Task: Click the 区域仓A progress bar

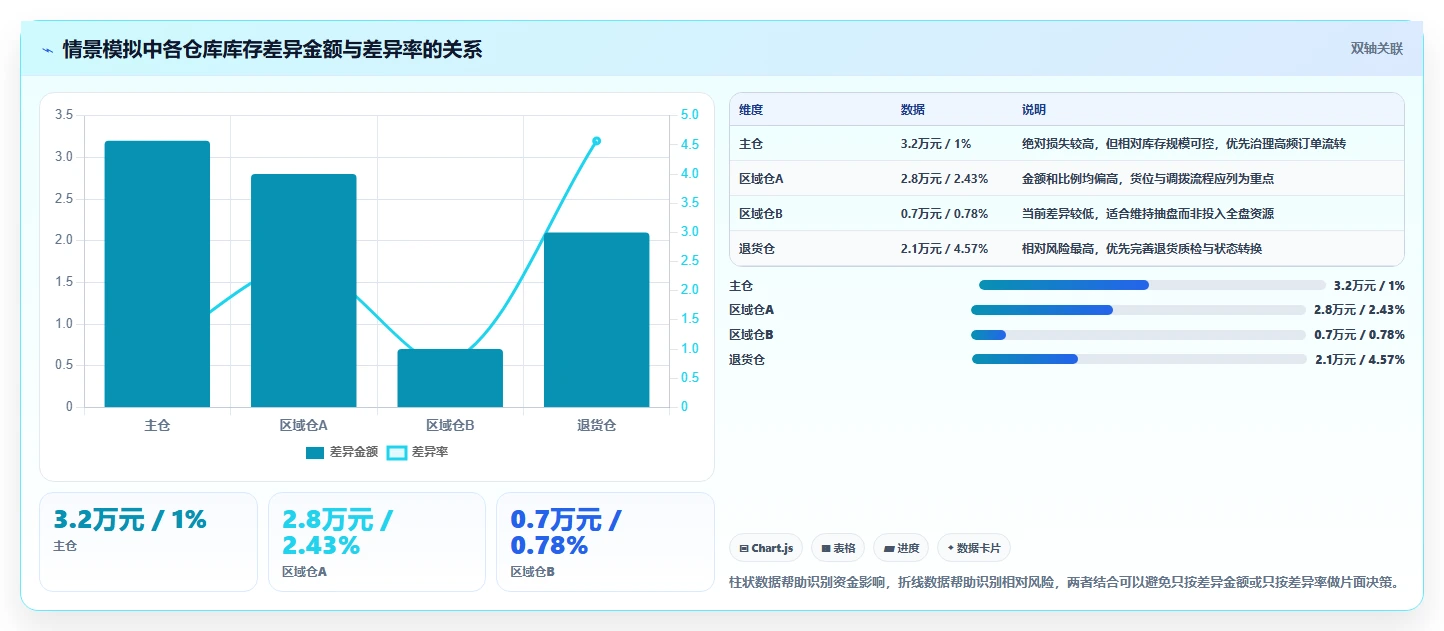Action: coord(1138,310)
